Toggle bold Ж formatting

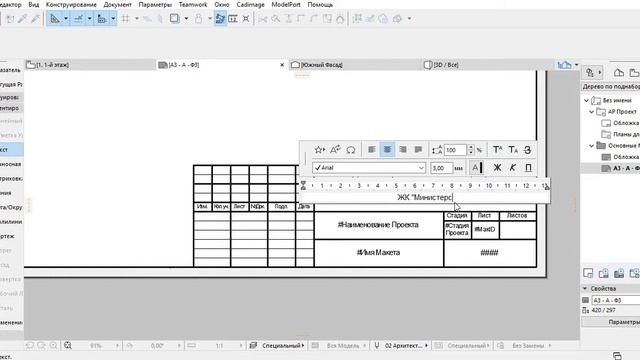[497, 168]
